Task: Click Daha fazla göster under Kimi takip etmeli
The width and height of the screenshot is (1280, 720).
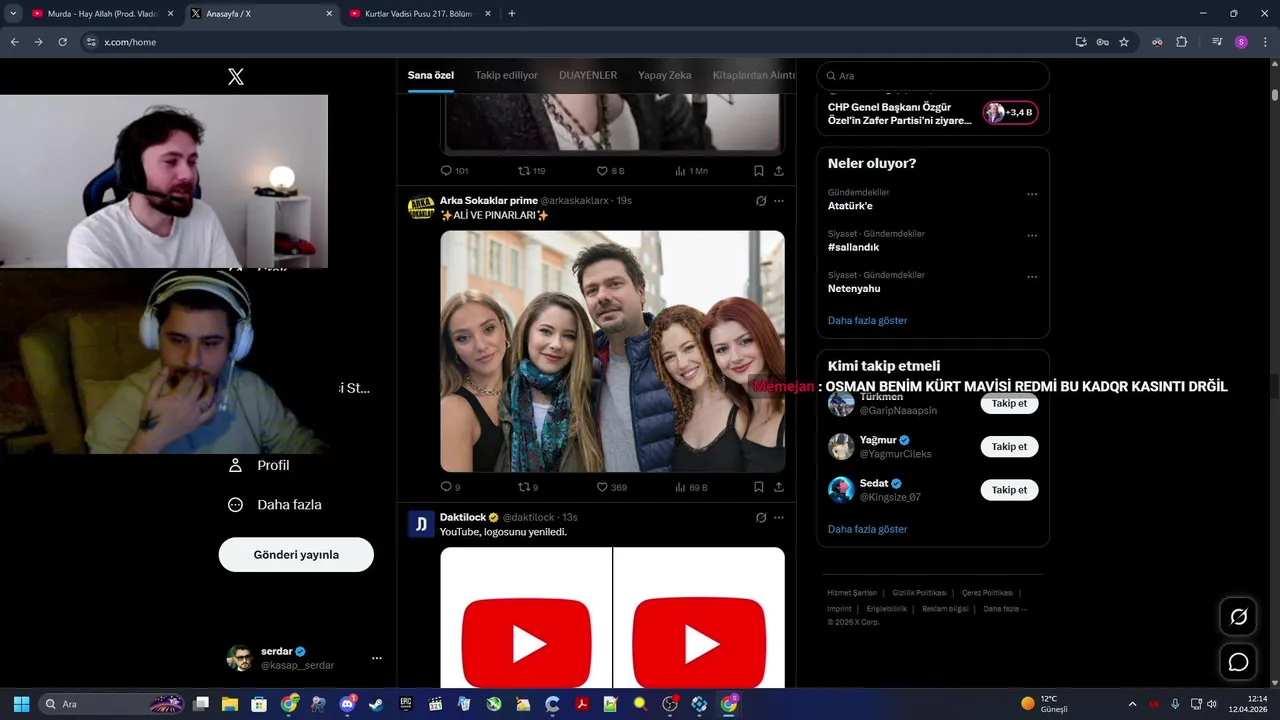Action: 867,529
